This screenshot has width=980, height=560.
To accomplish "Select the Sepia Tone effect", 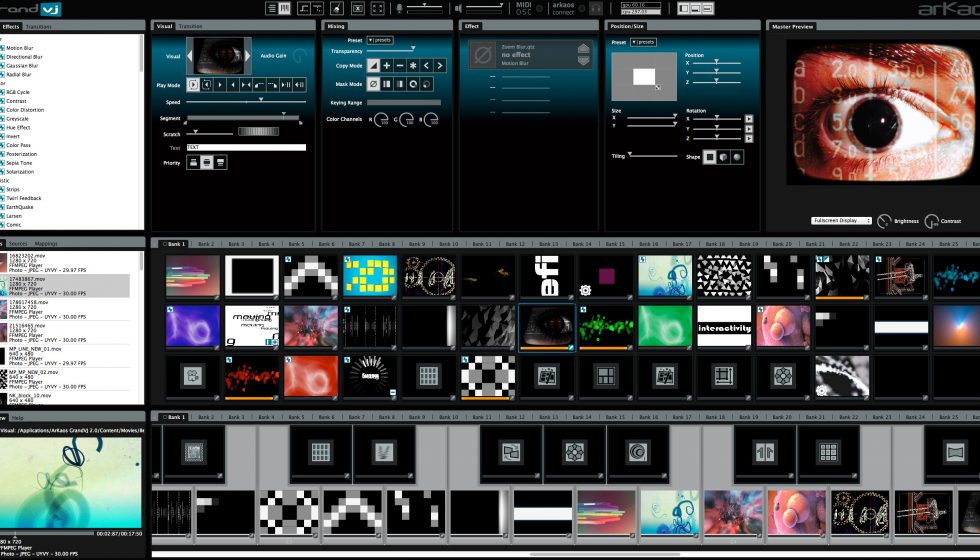I will (19, 162).
